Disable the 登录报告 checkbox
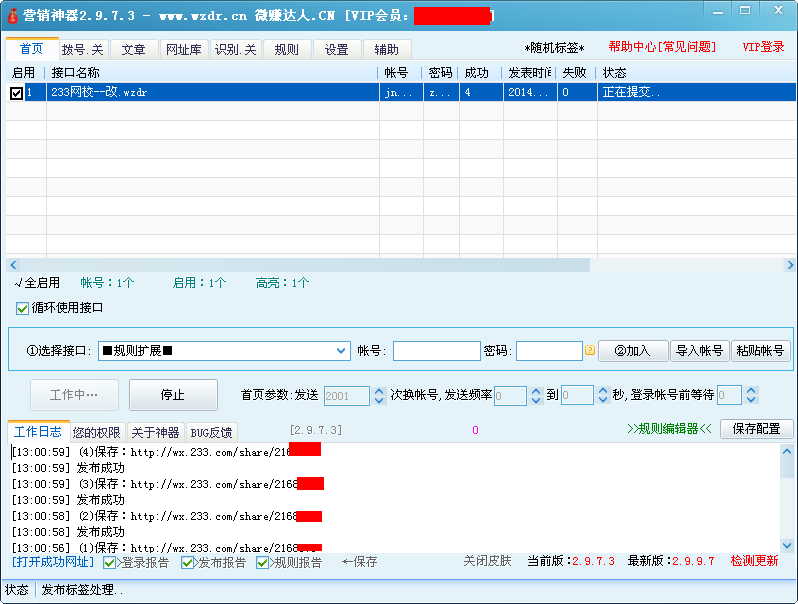 click(110, 563)
